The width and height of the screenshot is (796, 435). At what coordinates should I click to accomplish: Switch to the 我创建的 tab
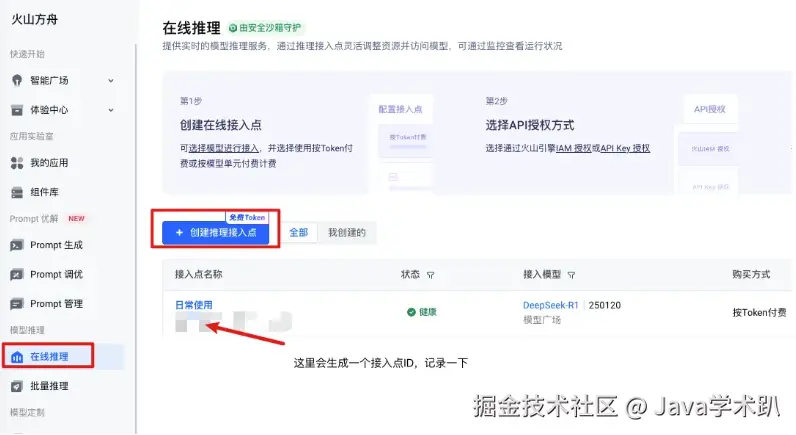point(347,232)
